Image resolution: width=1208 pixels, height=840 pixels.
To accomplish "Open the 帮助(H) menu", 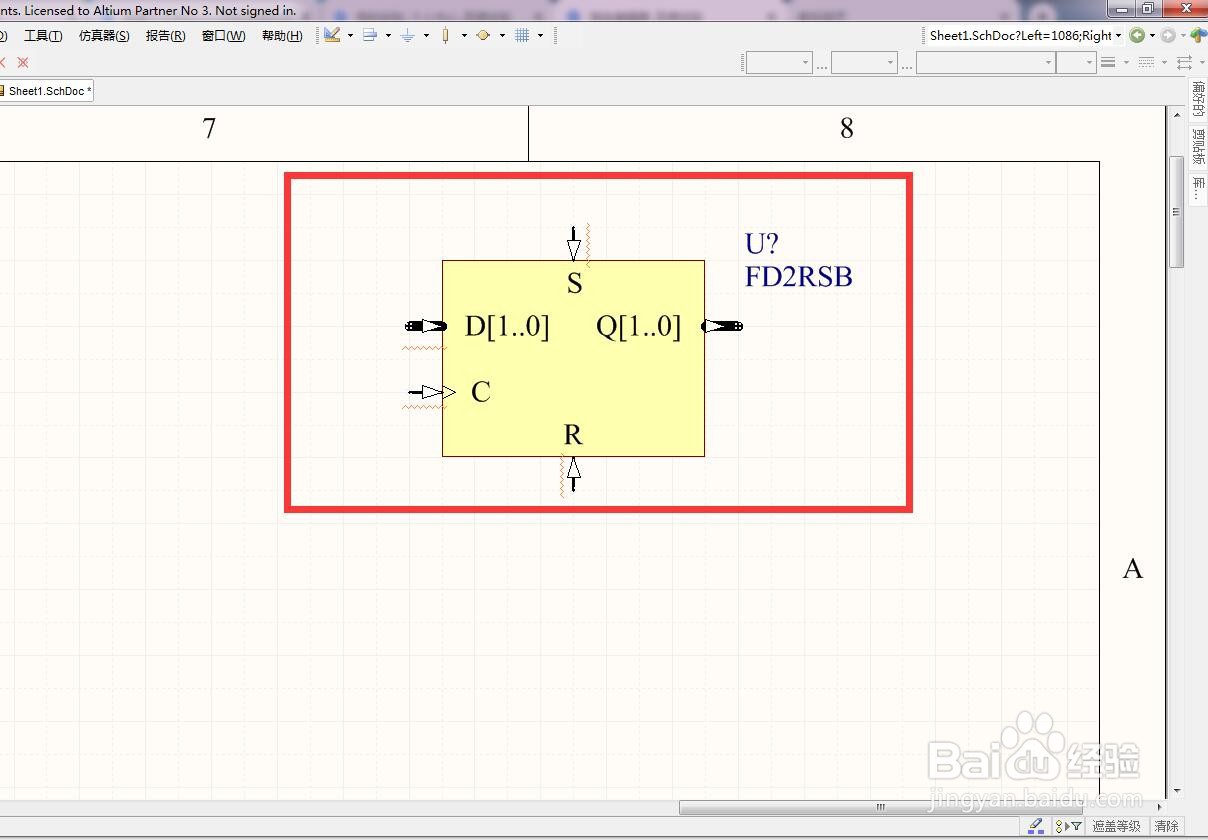I will (x=282, y=36).
